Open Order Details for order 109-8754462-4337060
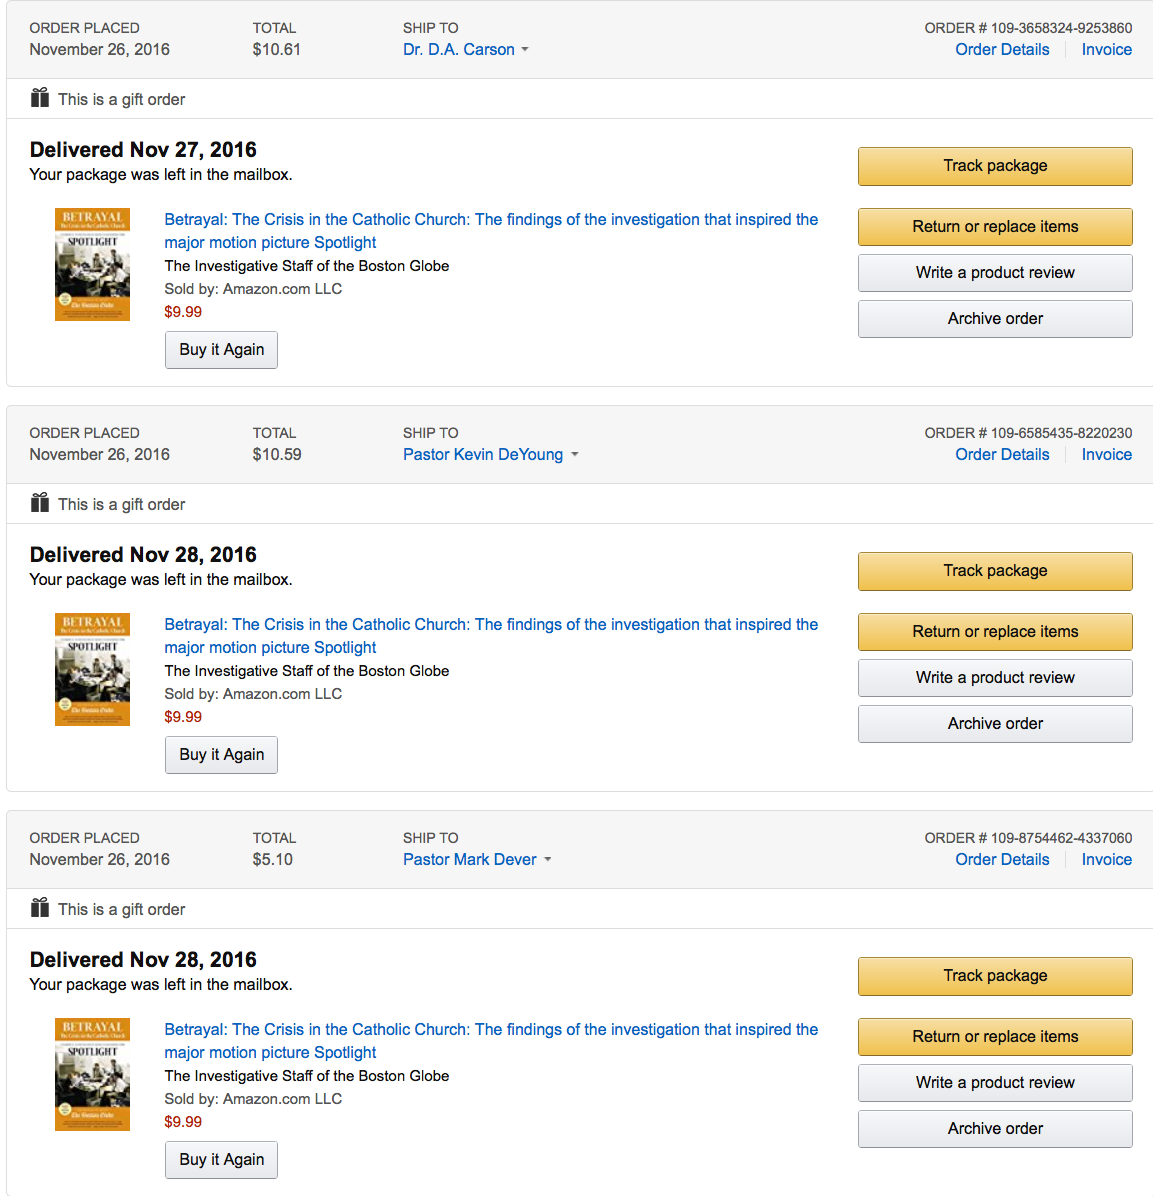Image resolution: width=1153 pixels, height=1196 pixels. pyautogui.click(x=1002, y=860)
